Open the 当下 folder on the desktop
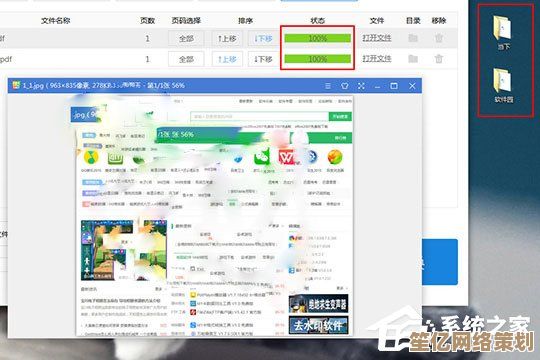The image size is (540, 360). click(503, 32)
